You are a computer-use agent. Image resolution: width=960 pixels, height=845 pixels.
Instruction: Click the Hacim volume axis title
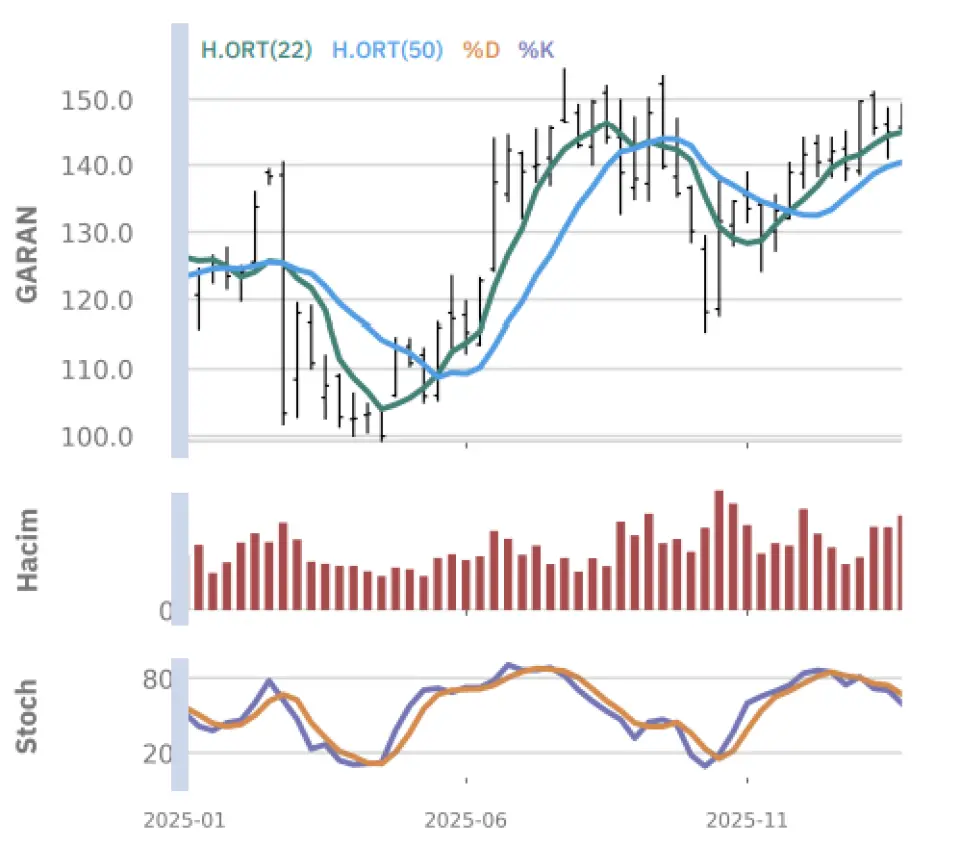[x=27, y=549]
